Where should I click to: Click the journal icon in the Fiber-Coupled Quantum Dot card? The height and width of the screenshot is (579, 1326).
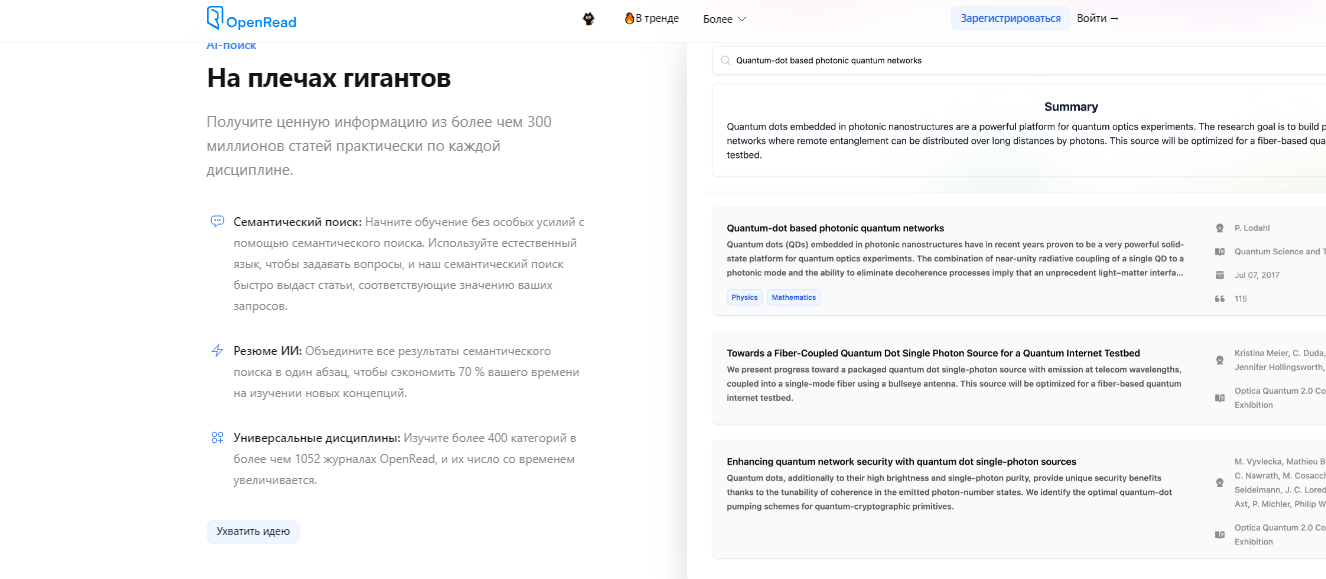(1219, 397)
